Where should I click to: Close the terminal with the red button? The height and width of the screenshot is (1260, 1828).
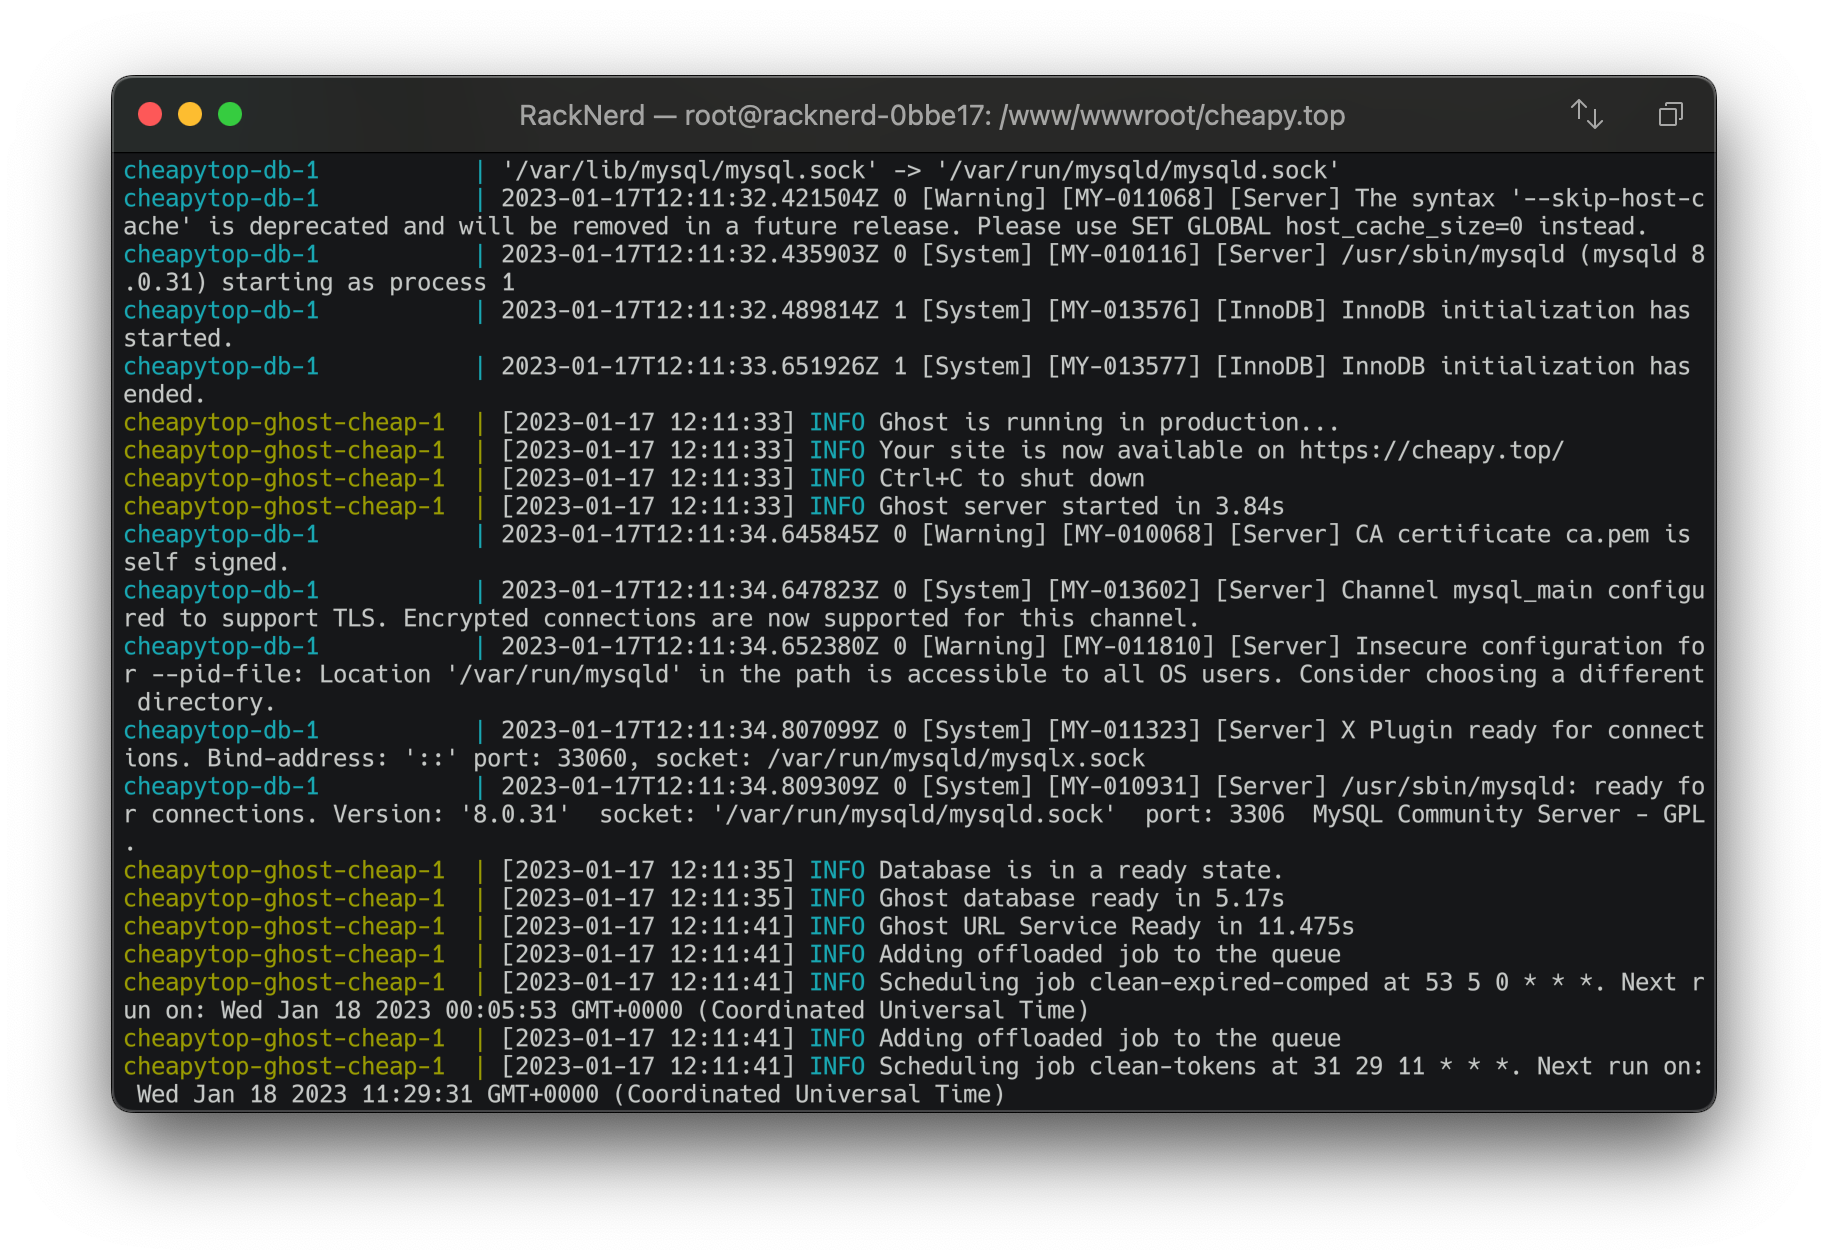[x=150, y=114]
